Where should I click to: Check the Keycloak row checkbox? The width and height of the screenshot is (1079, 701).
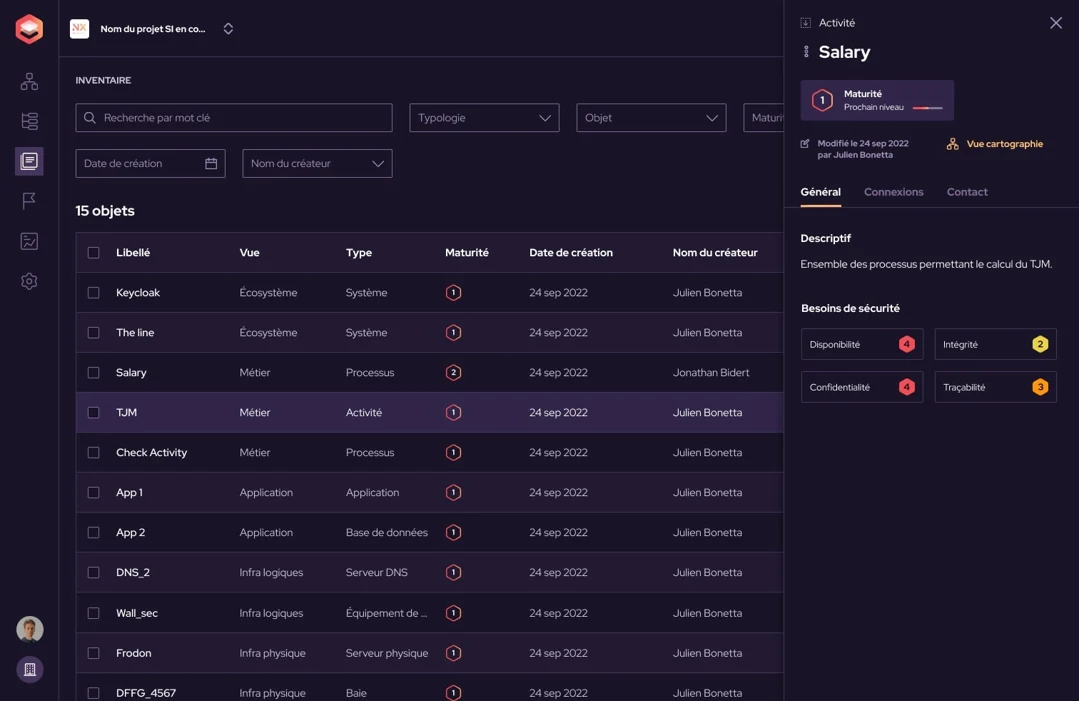[x=94, y=292]
